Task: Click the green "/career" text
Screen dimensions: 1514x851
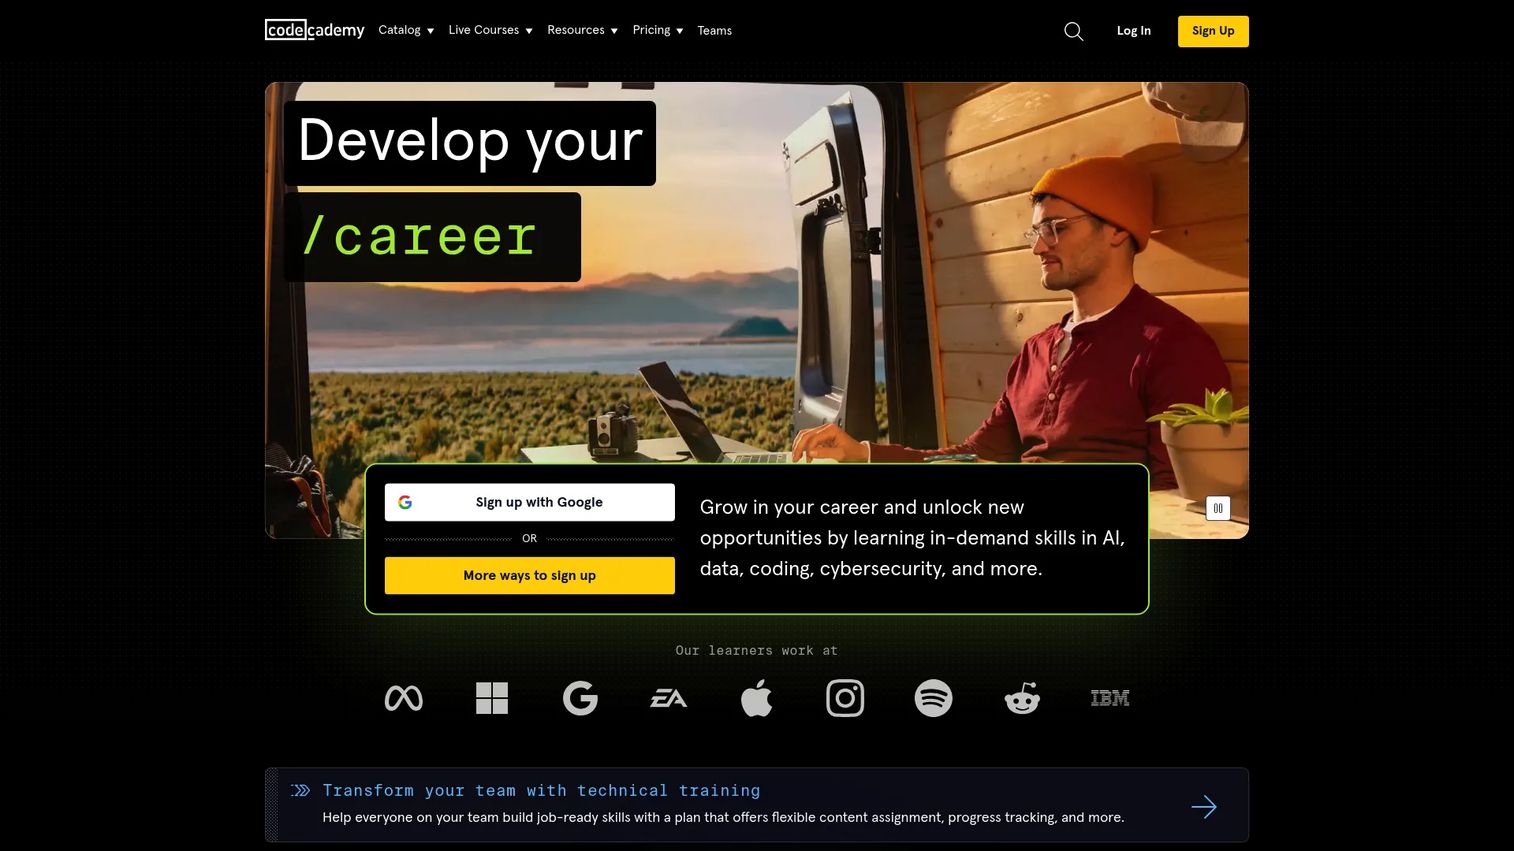Action: (x=420, y=237)
